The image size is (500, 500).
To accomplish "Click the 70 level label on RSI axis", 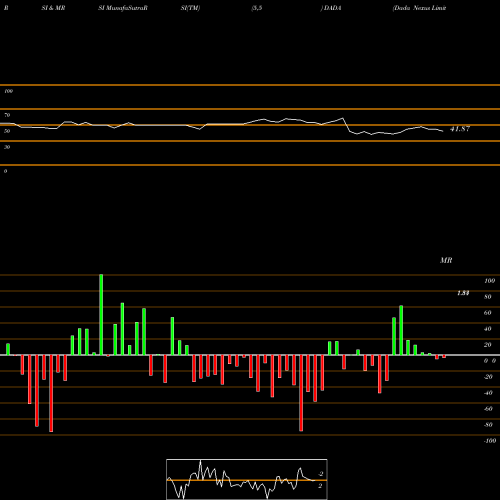I will click(7, 115).
